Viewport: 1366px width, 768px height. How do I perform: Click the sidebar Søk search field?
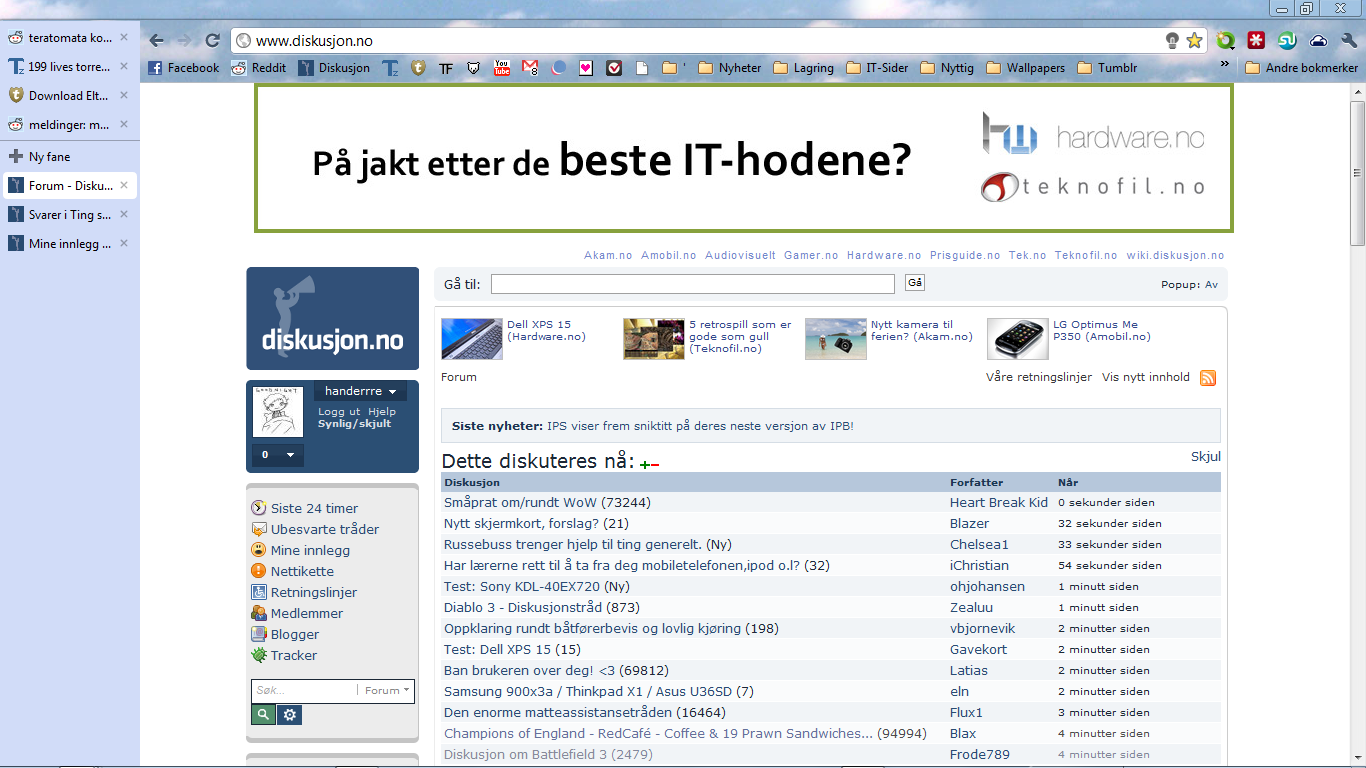pyautogui.click(x=304, y=690)
